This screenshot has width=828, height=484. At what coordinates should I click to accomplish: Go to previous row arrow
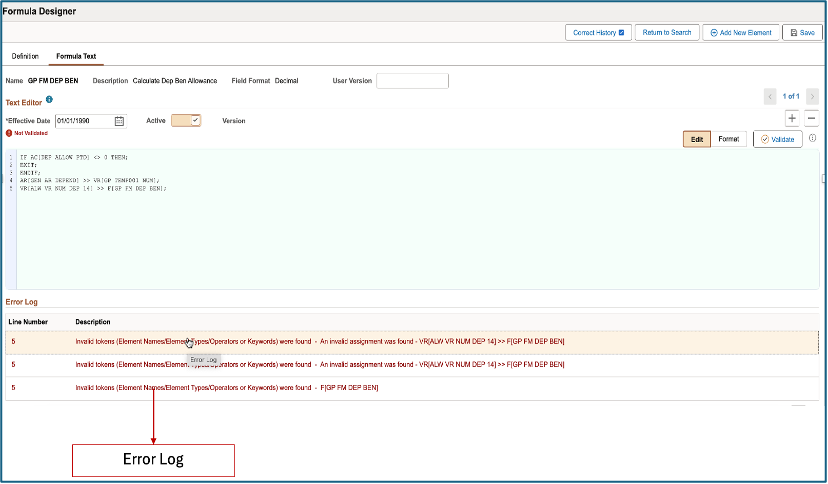[x=770, y=96]
